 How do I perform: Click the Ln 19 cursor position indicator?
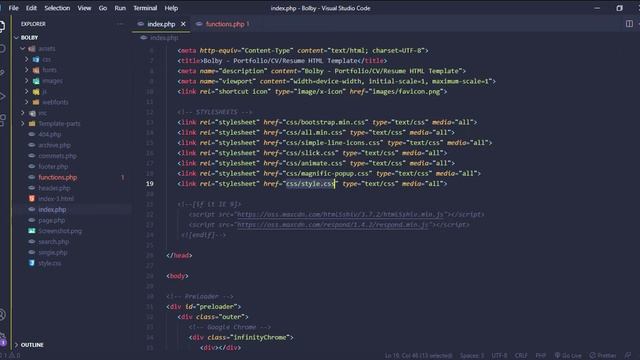click(418, 356)
